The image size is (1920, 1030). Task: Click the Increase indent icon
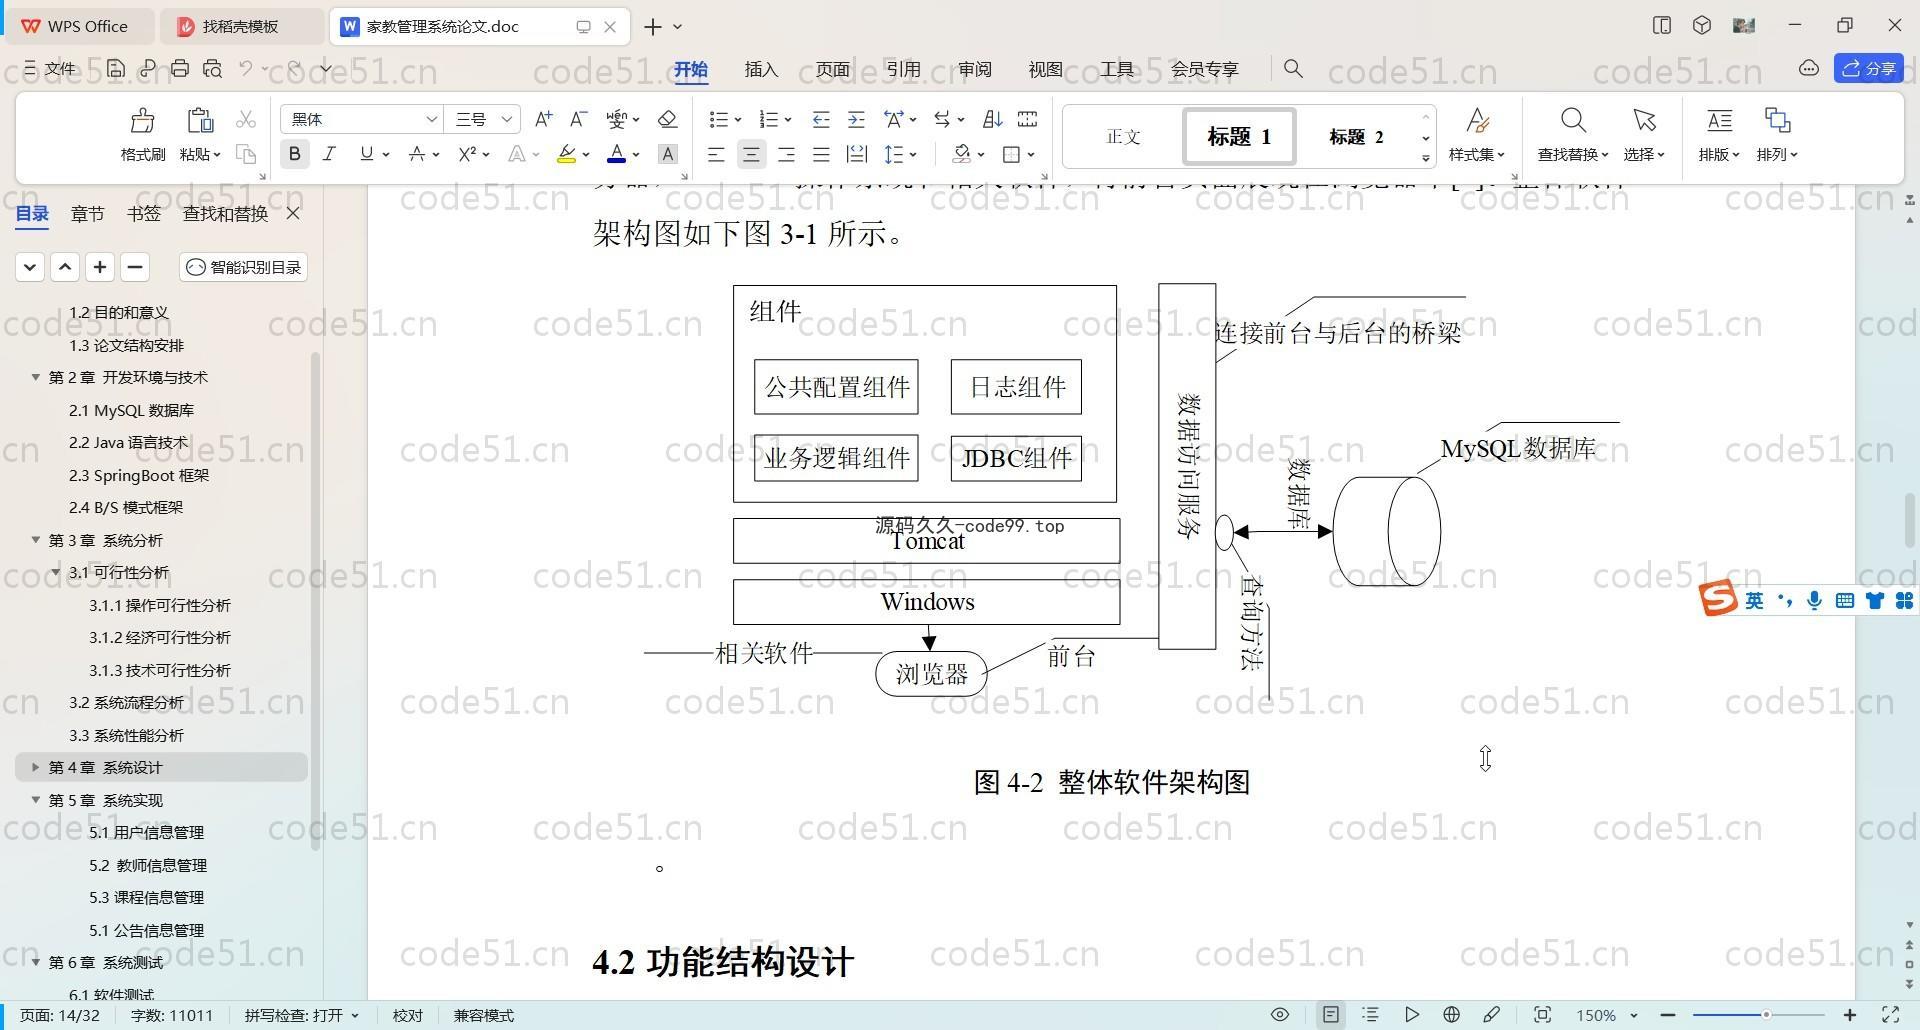pos(856,119)
